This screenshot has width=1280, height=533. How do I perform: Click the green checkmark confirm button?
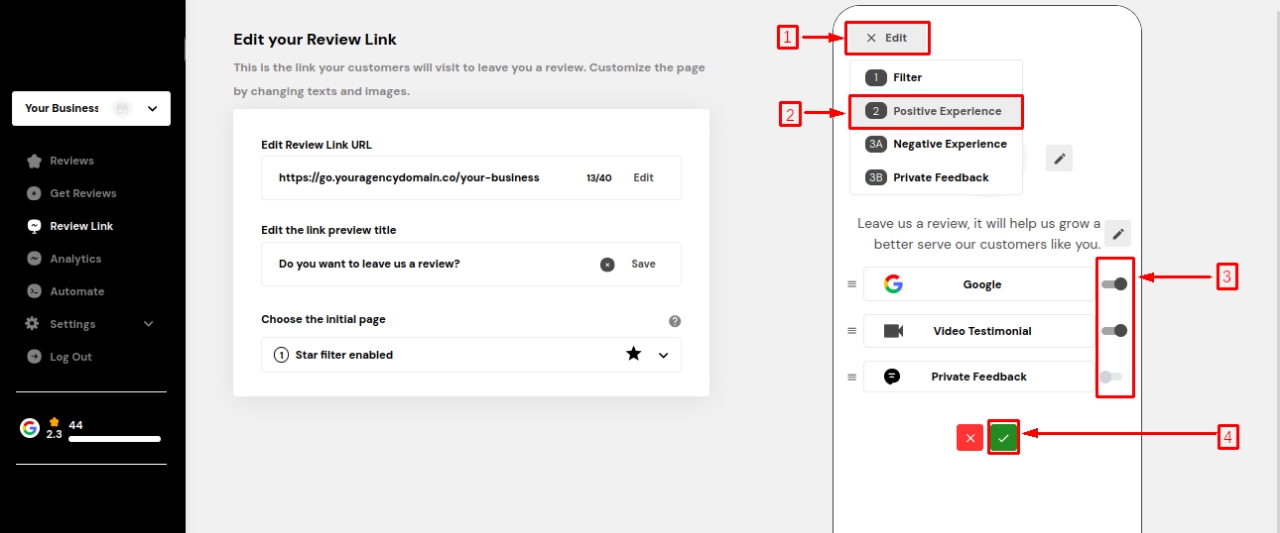pos(1004,438)
